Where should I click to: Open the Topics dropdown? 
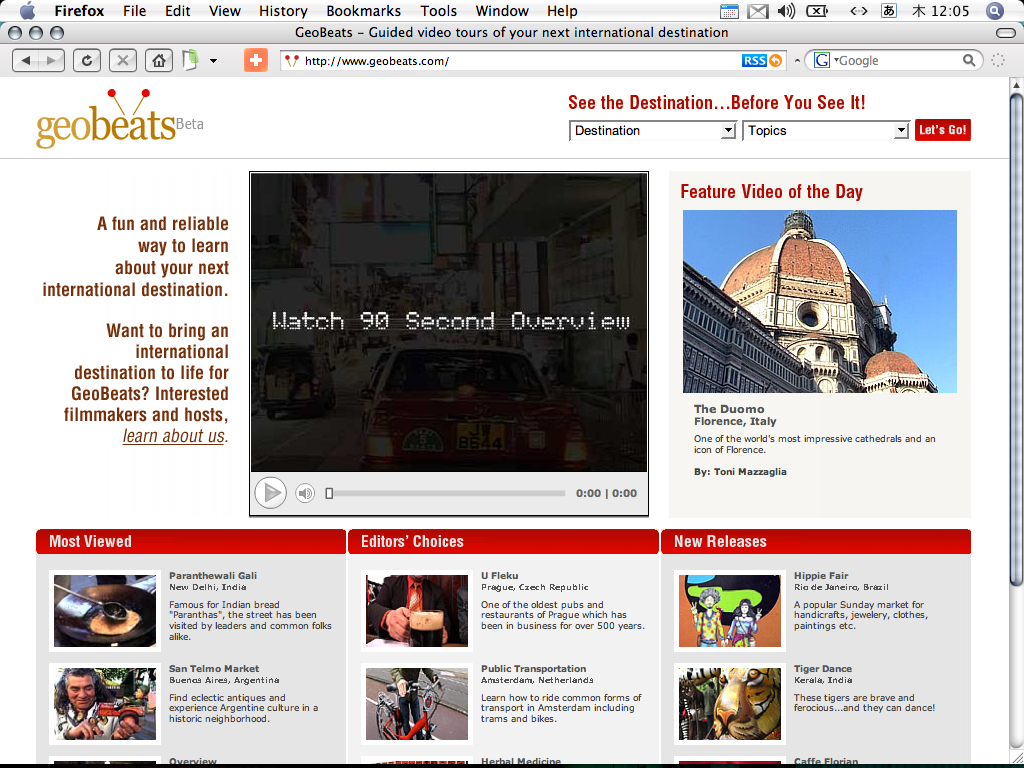826,131
